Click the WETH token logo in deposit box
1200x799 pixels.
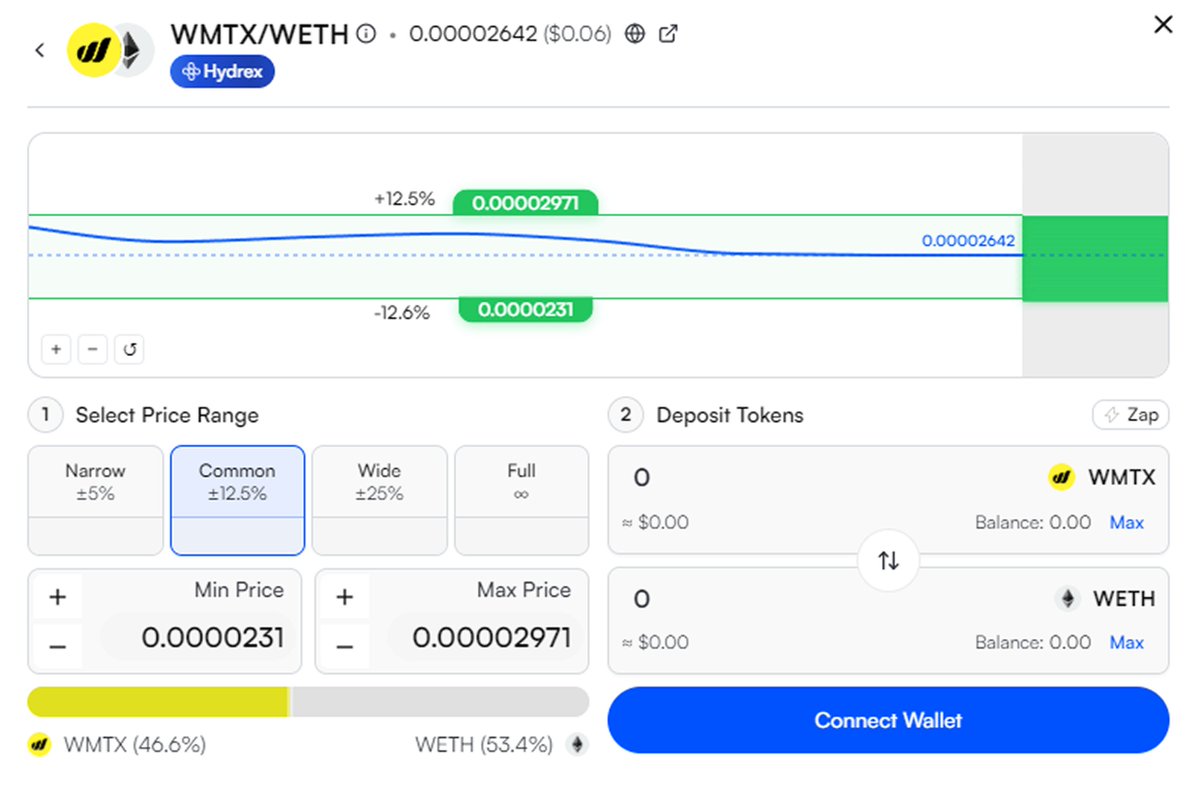coord(1069,599)
